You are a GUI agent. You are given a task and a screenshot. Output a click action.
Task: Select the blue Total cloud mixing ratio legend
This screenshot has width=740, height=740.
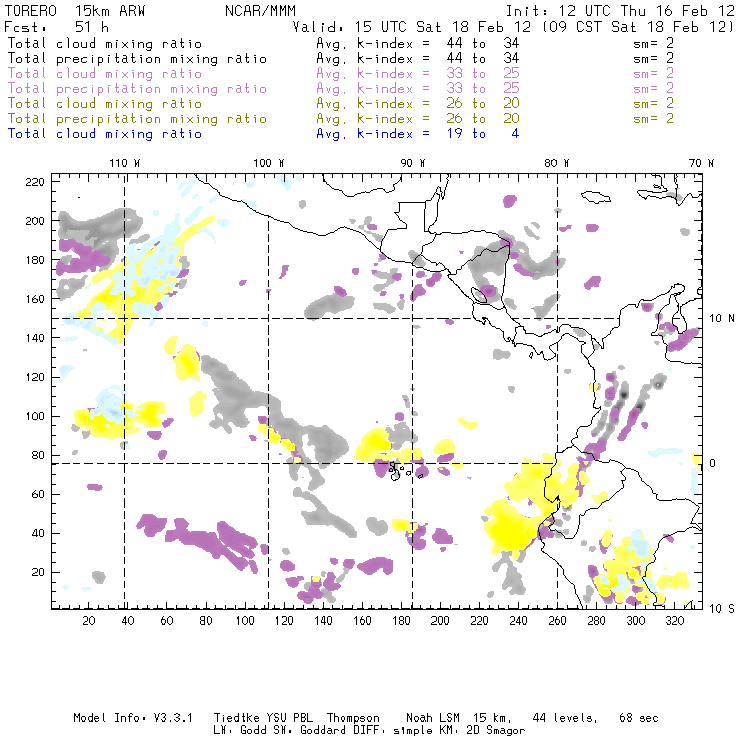[x=104, y=133]
